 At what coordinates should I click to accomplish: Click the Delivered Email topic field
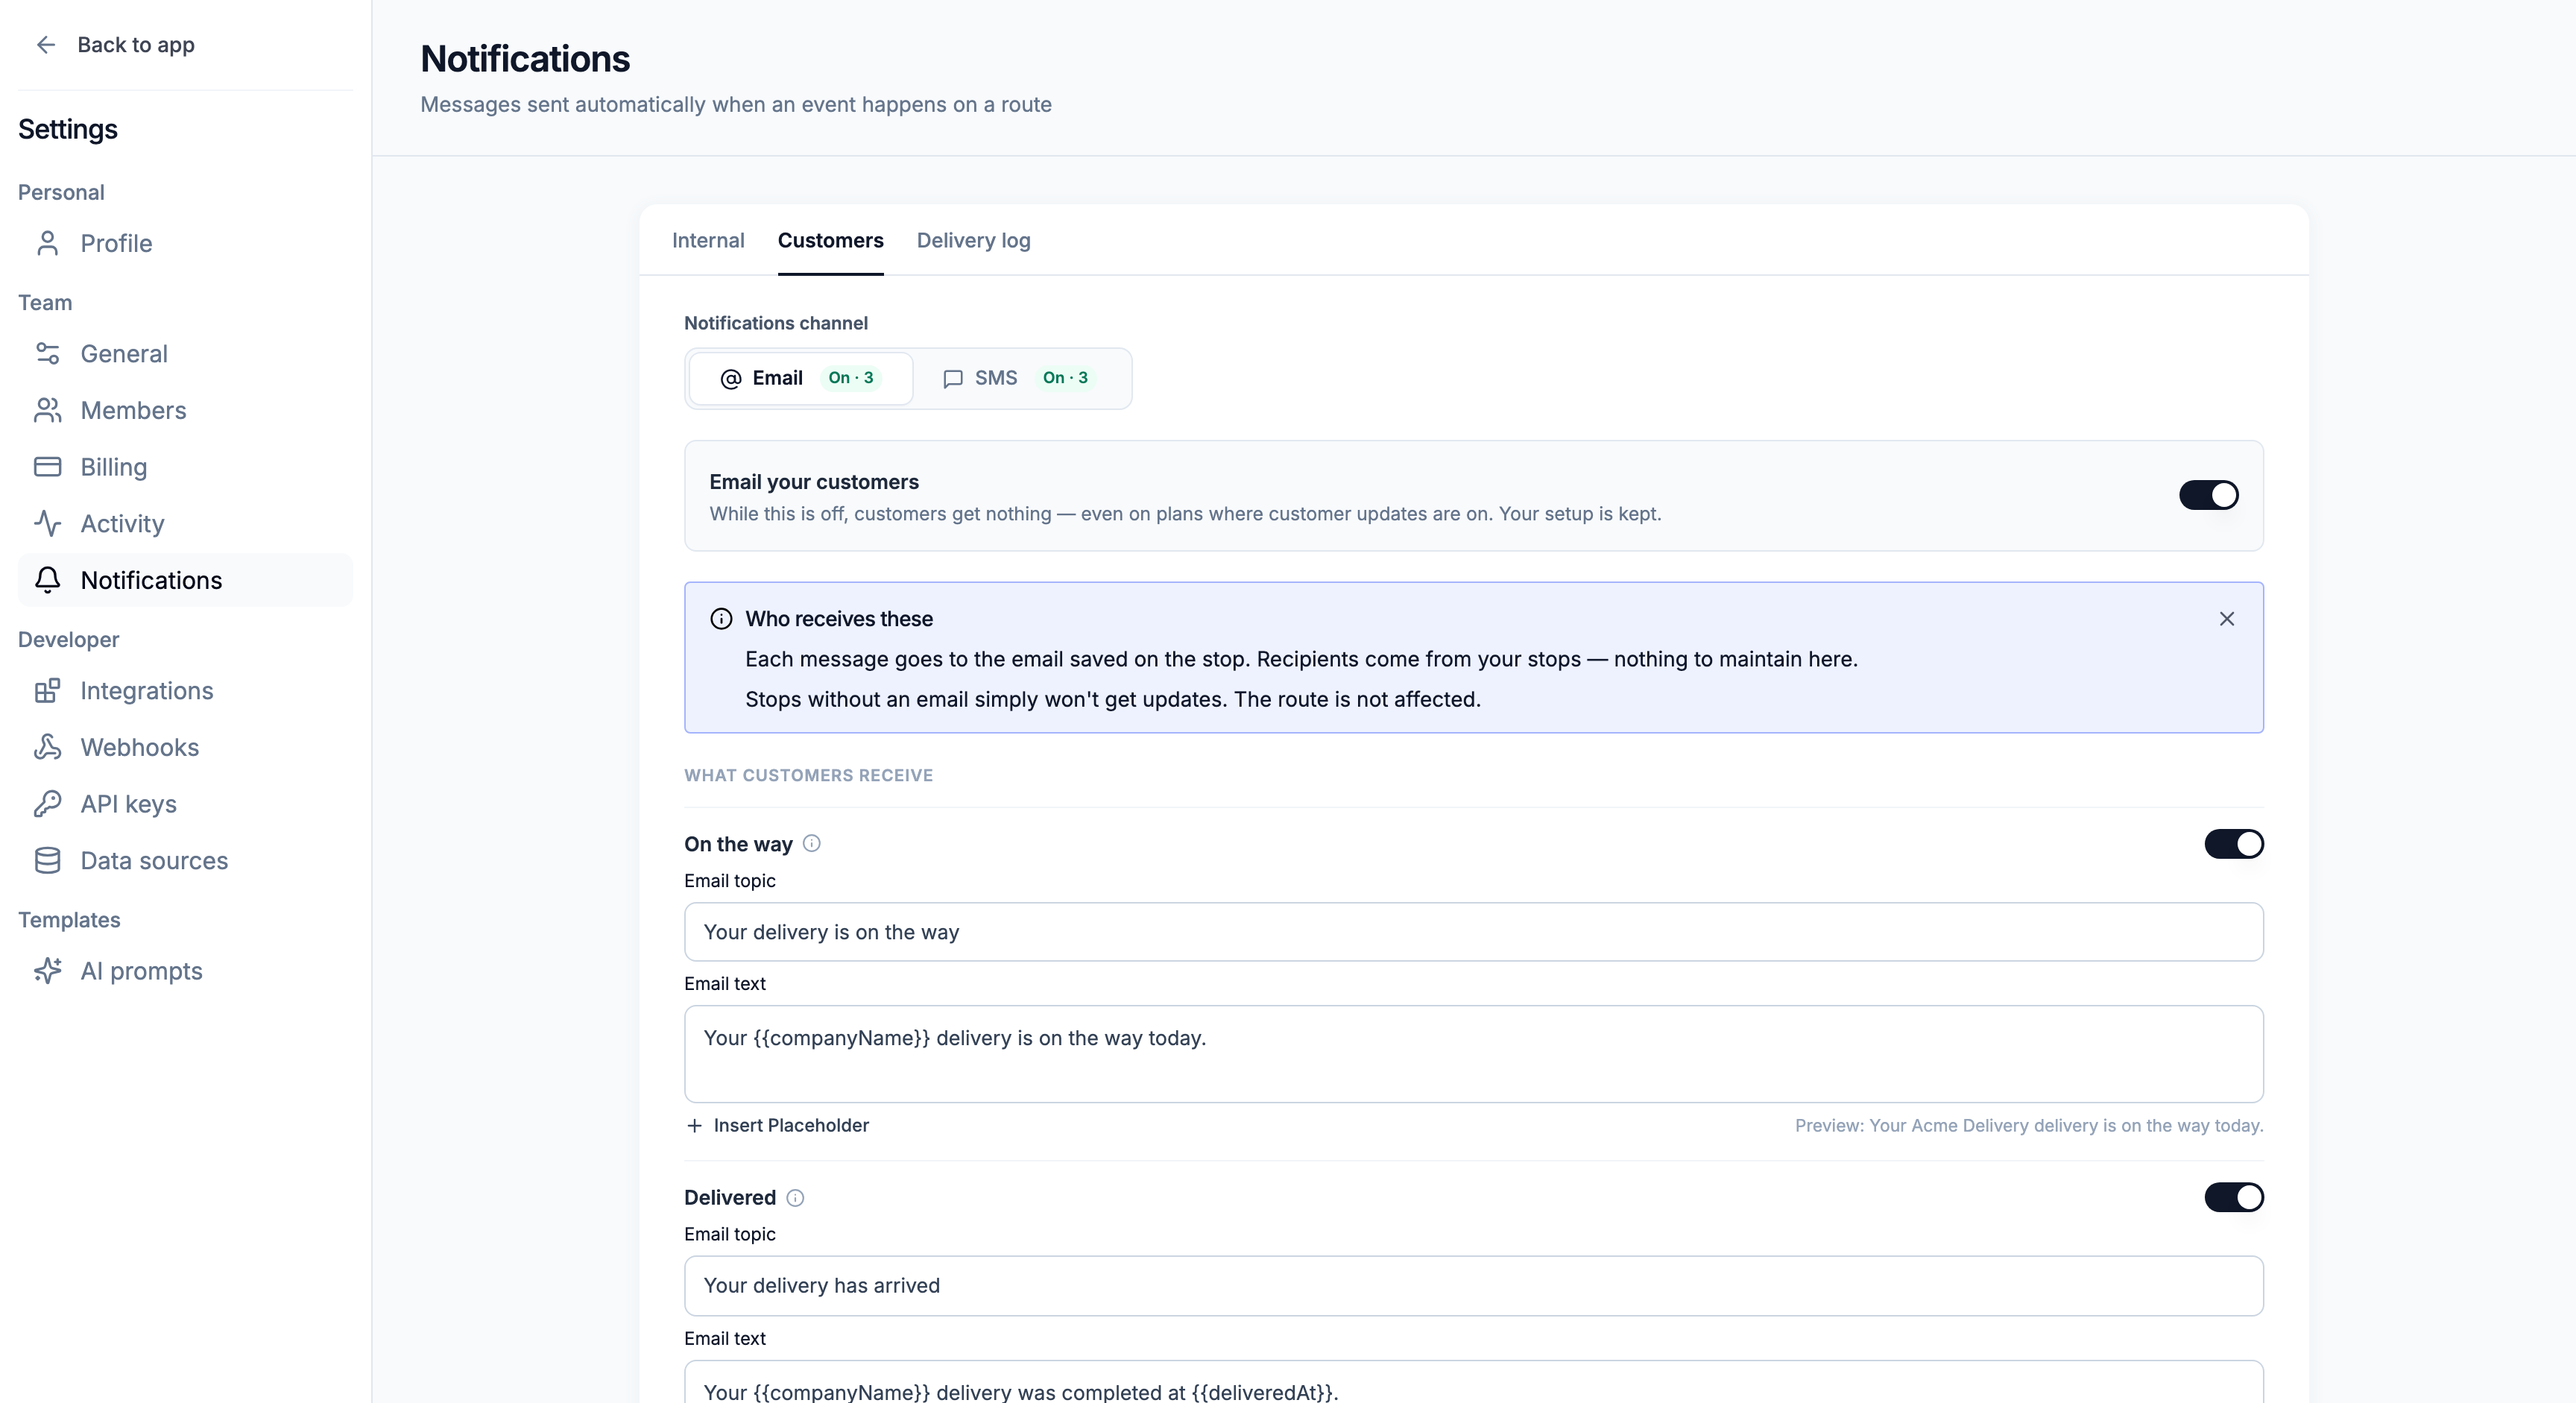pyautogui.click(x=1473, y=1286)
